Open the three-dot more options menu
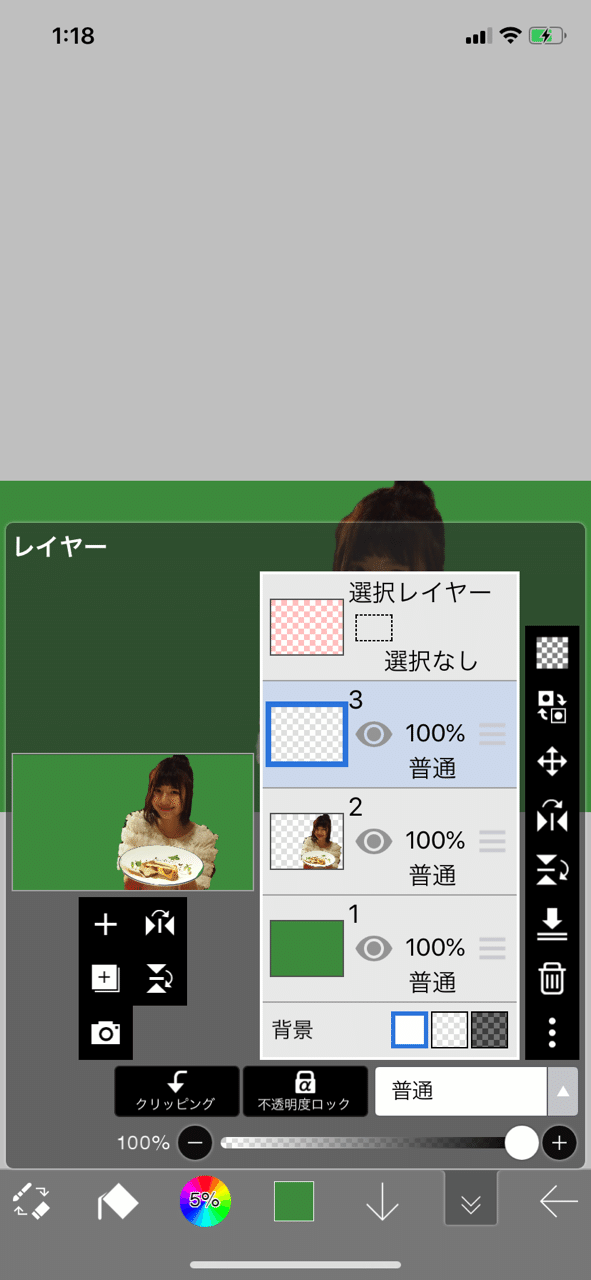This screenshot has height=1280, width=591. point(552,1032)
